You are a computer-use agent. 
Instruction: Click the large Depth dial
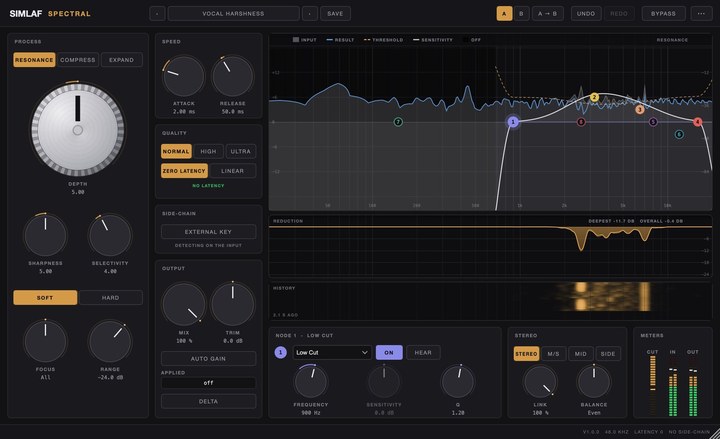tap(78, 130)
